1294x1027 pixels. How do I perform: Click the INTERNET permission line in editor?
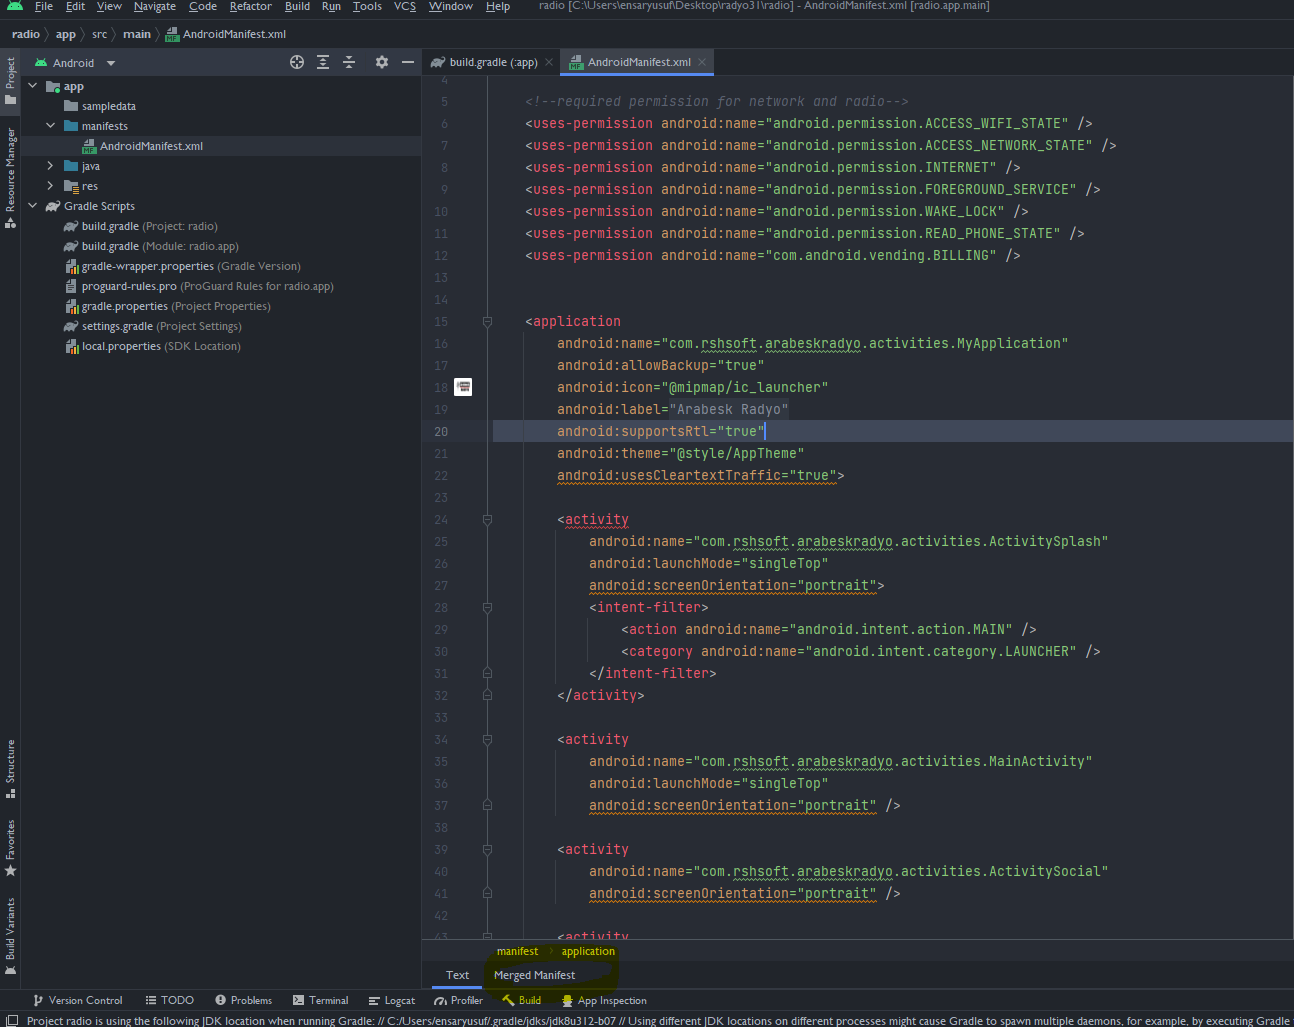tap(772, 167)
